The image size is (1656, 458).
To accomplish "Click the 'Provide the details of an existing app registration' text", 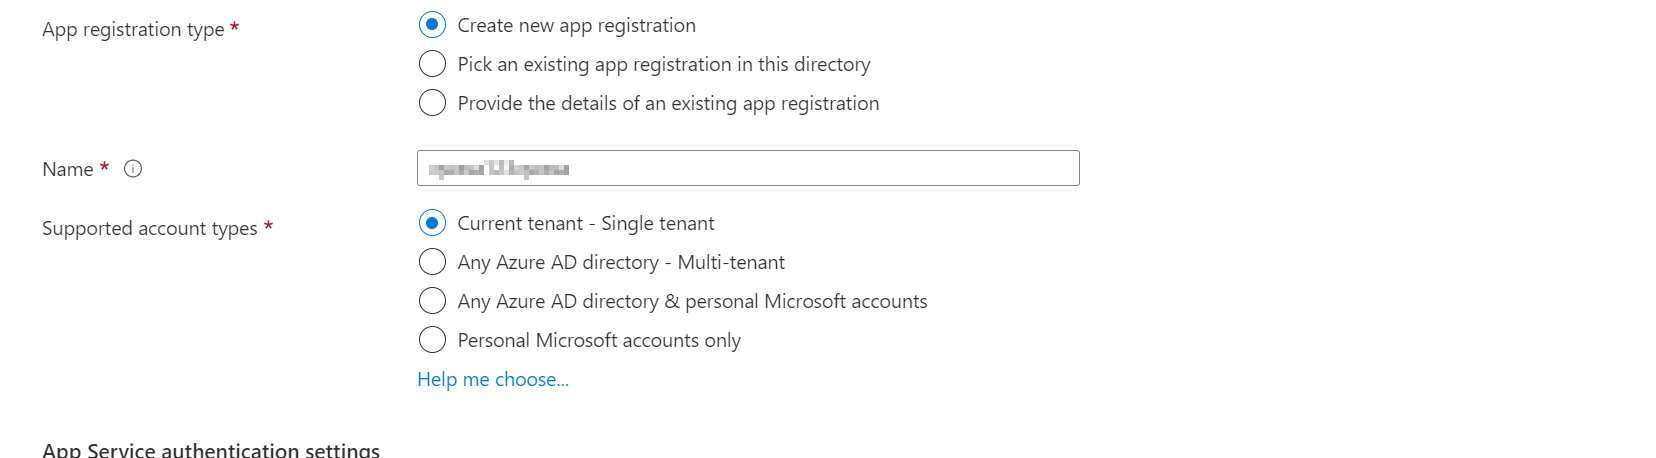I will coord(668,103).
